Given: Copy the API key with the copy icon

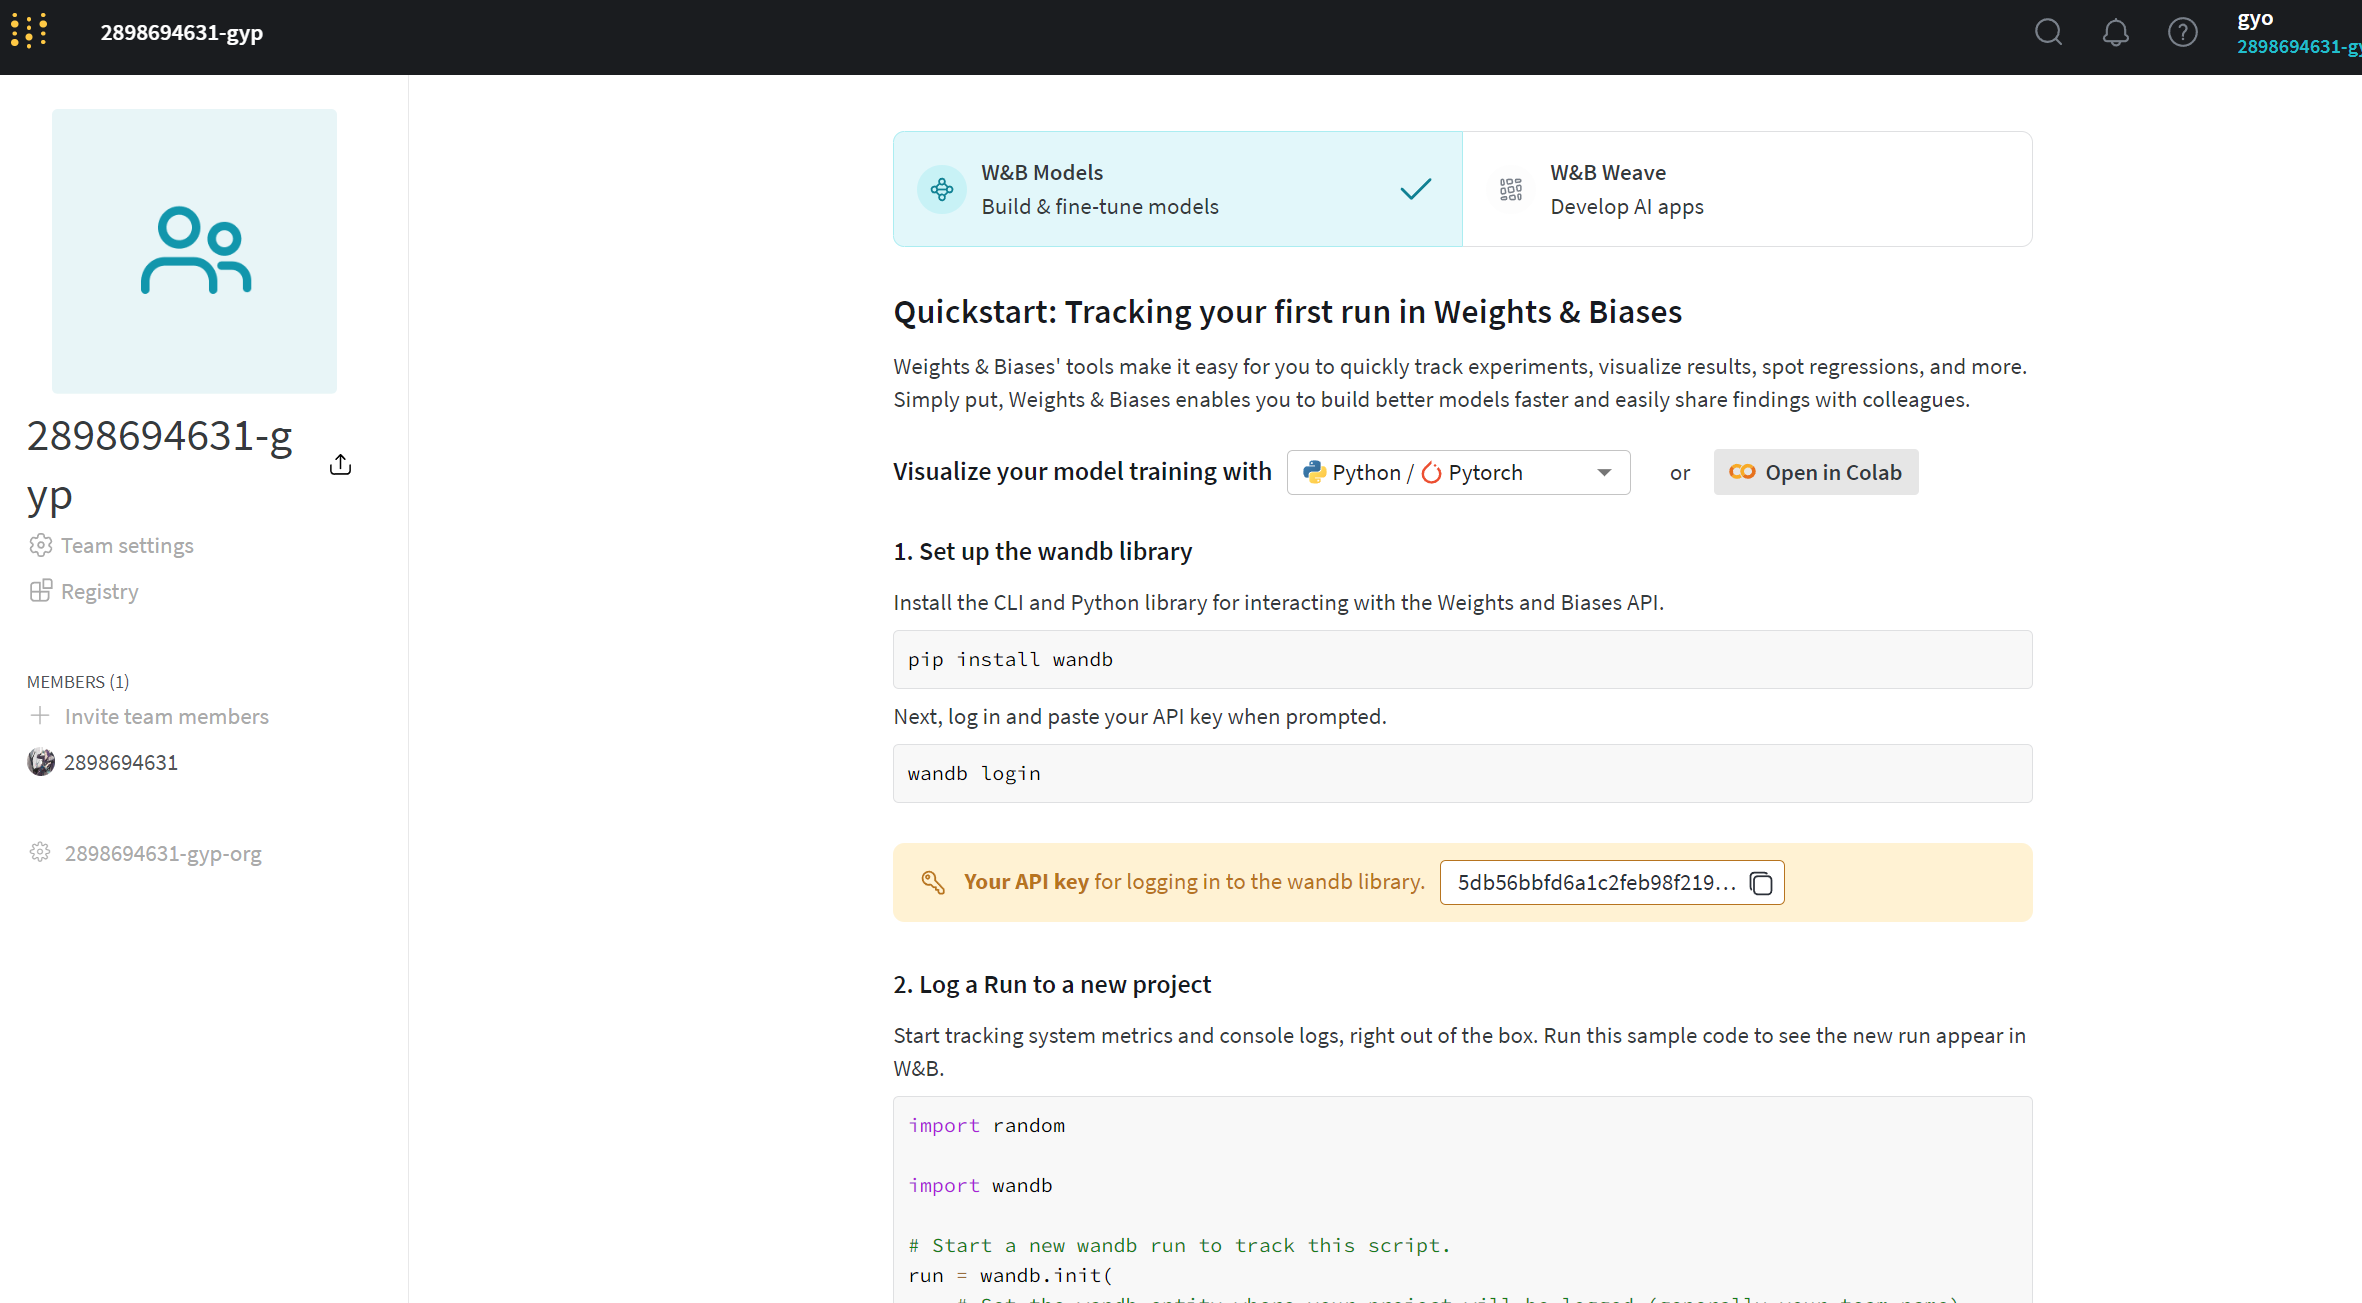Looking at the screenshot, I should point(1761,883).
